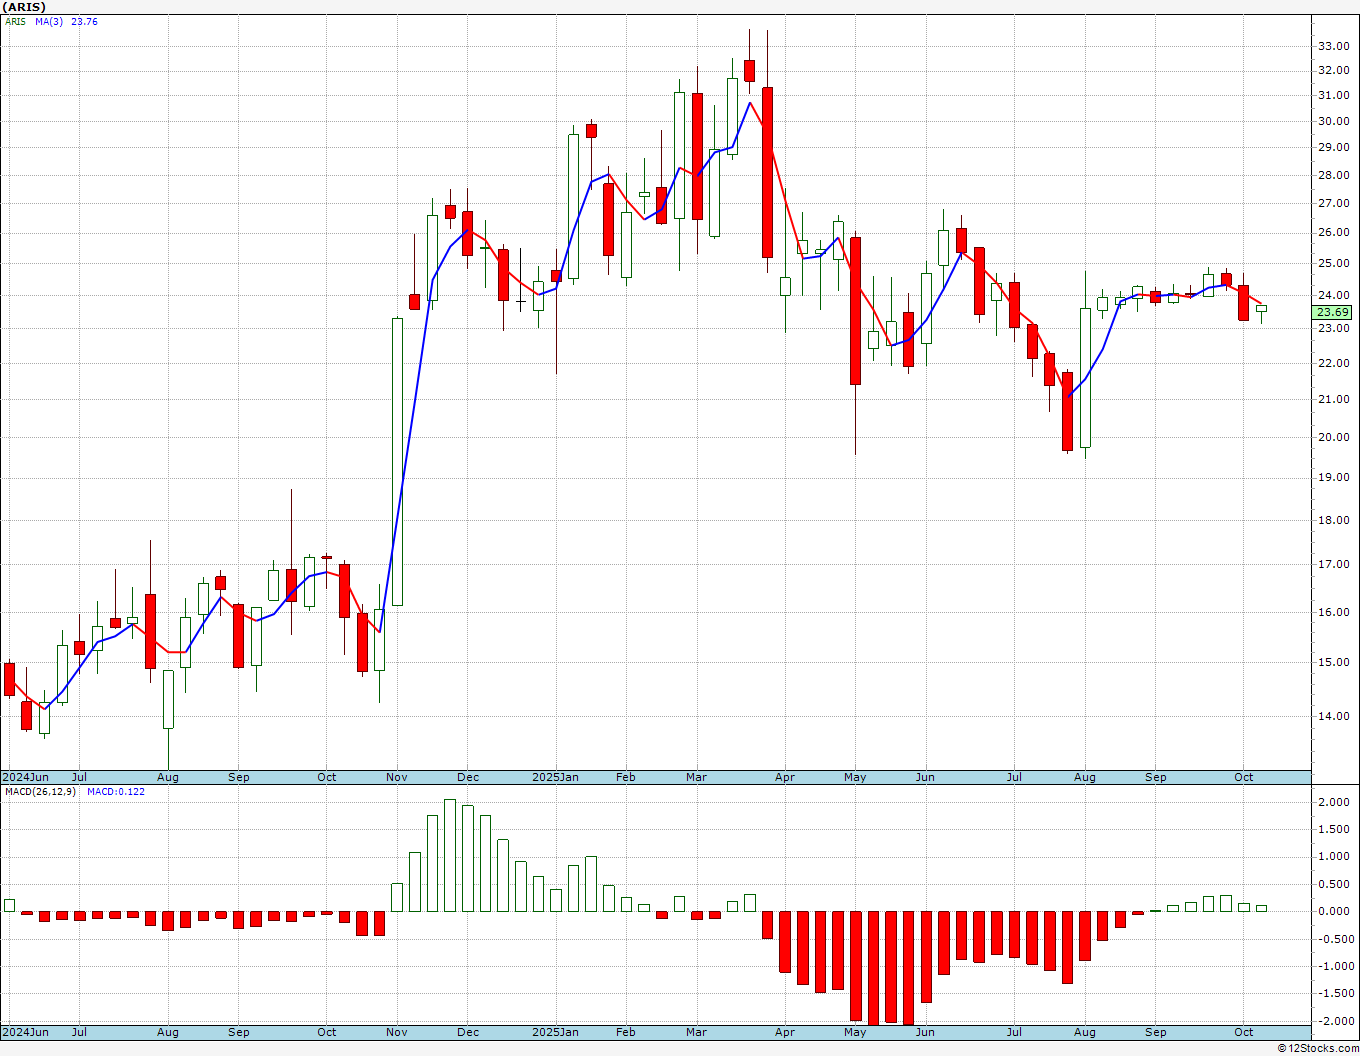The height and width of the screenshot is (1056, 1360).
Task: Click 2025Jan on the price chart date axis
Action: 555,777
